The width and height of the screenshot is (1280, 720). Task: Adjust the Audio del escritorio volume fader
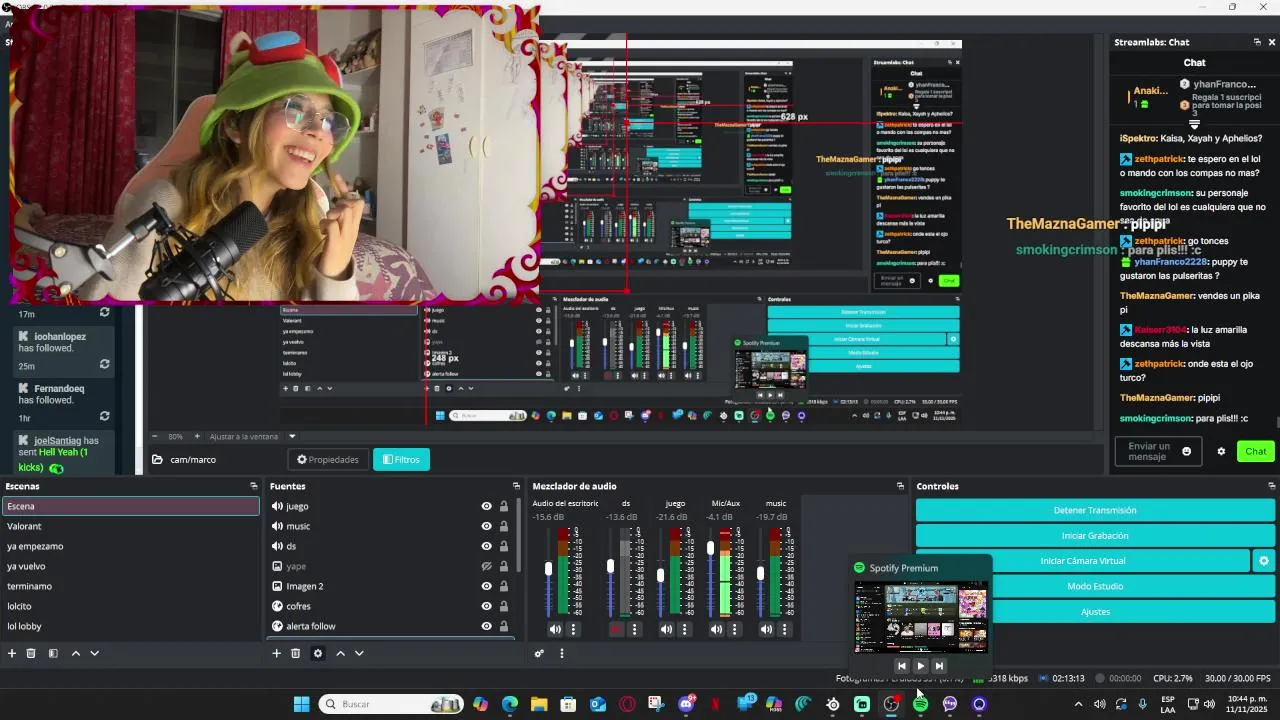coord(548,568)
